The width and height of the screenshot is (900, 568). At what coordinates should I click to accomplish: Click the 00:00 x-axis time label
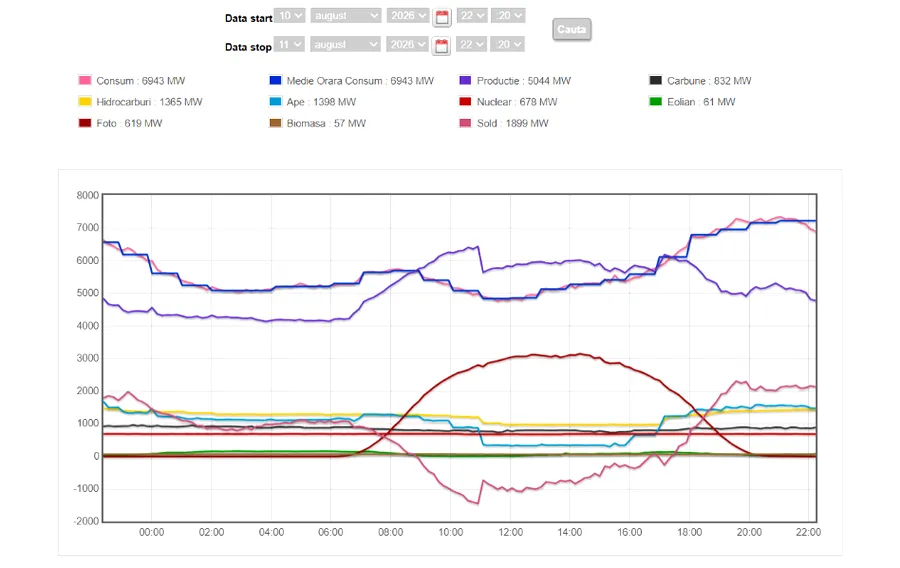click(152, 532)
